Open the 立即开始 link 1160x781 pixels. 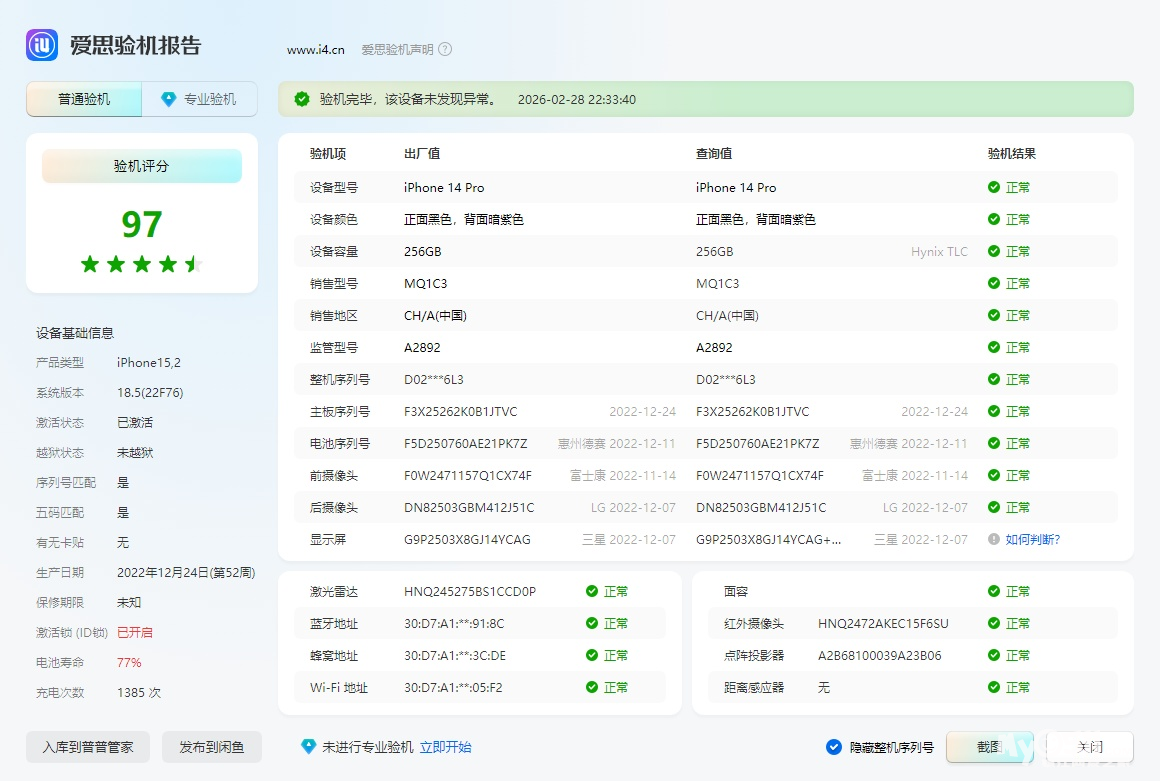point(445,747)
